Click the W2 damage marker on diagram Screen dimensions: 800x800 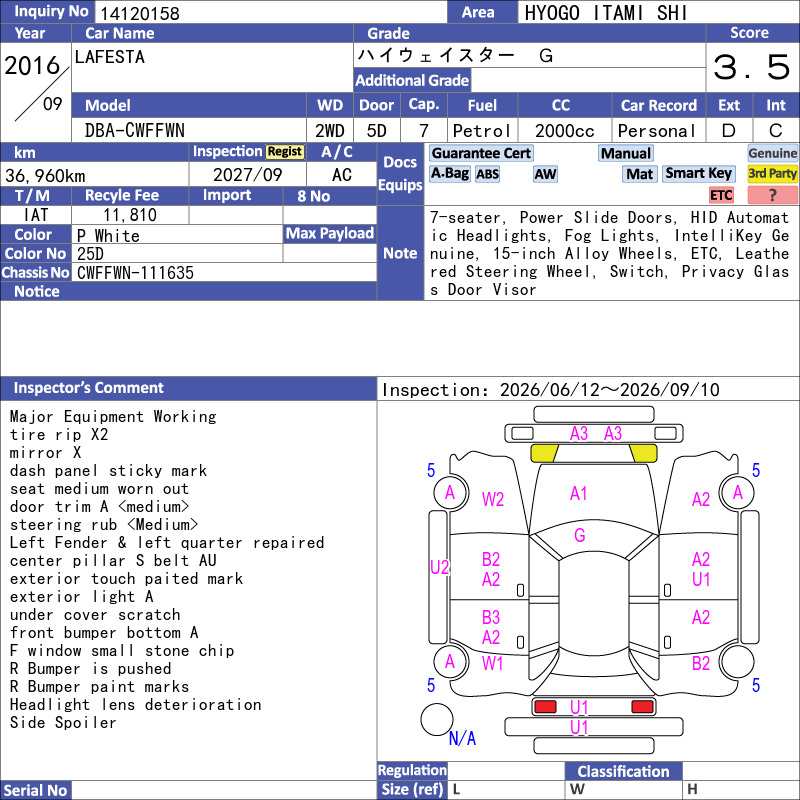tap(492, 499)
